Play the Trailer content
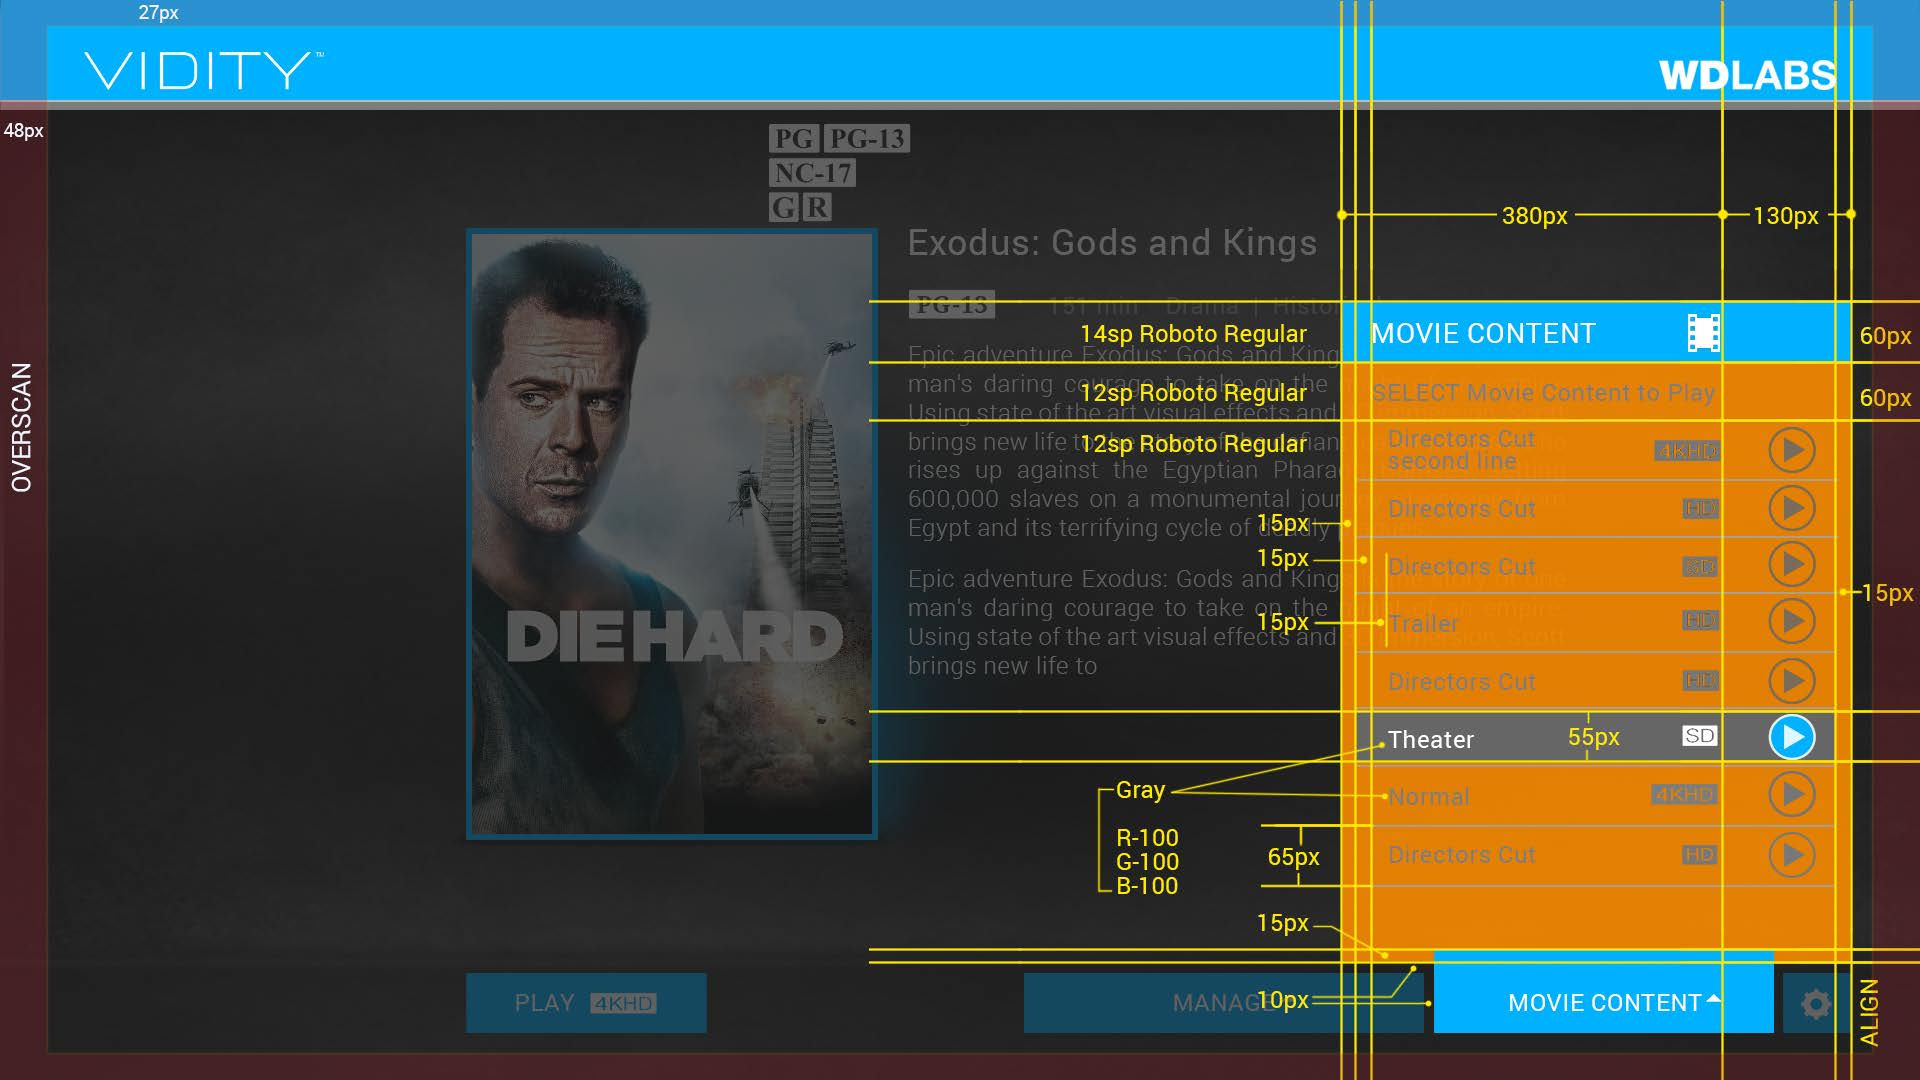The width and height of the screenshot is (1920, 1080). [x=1791, y=621]
